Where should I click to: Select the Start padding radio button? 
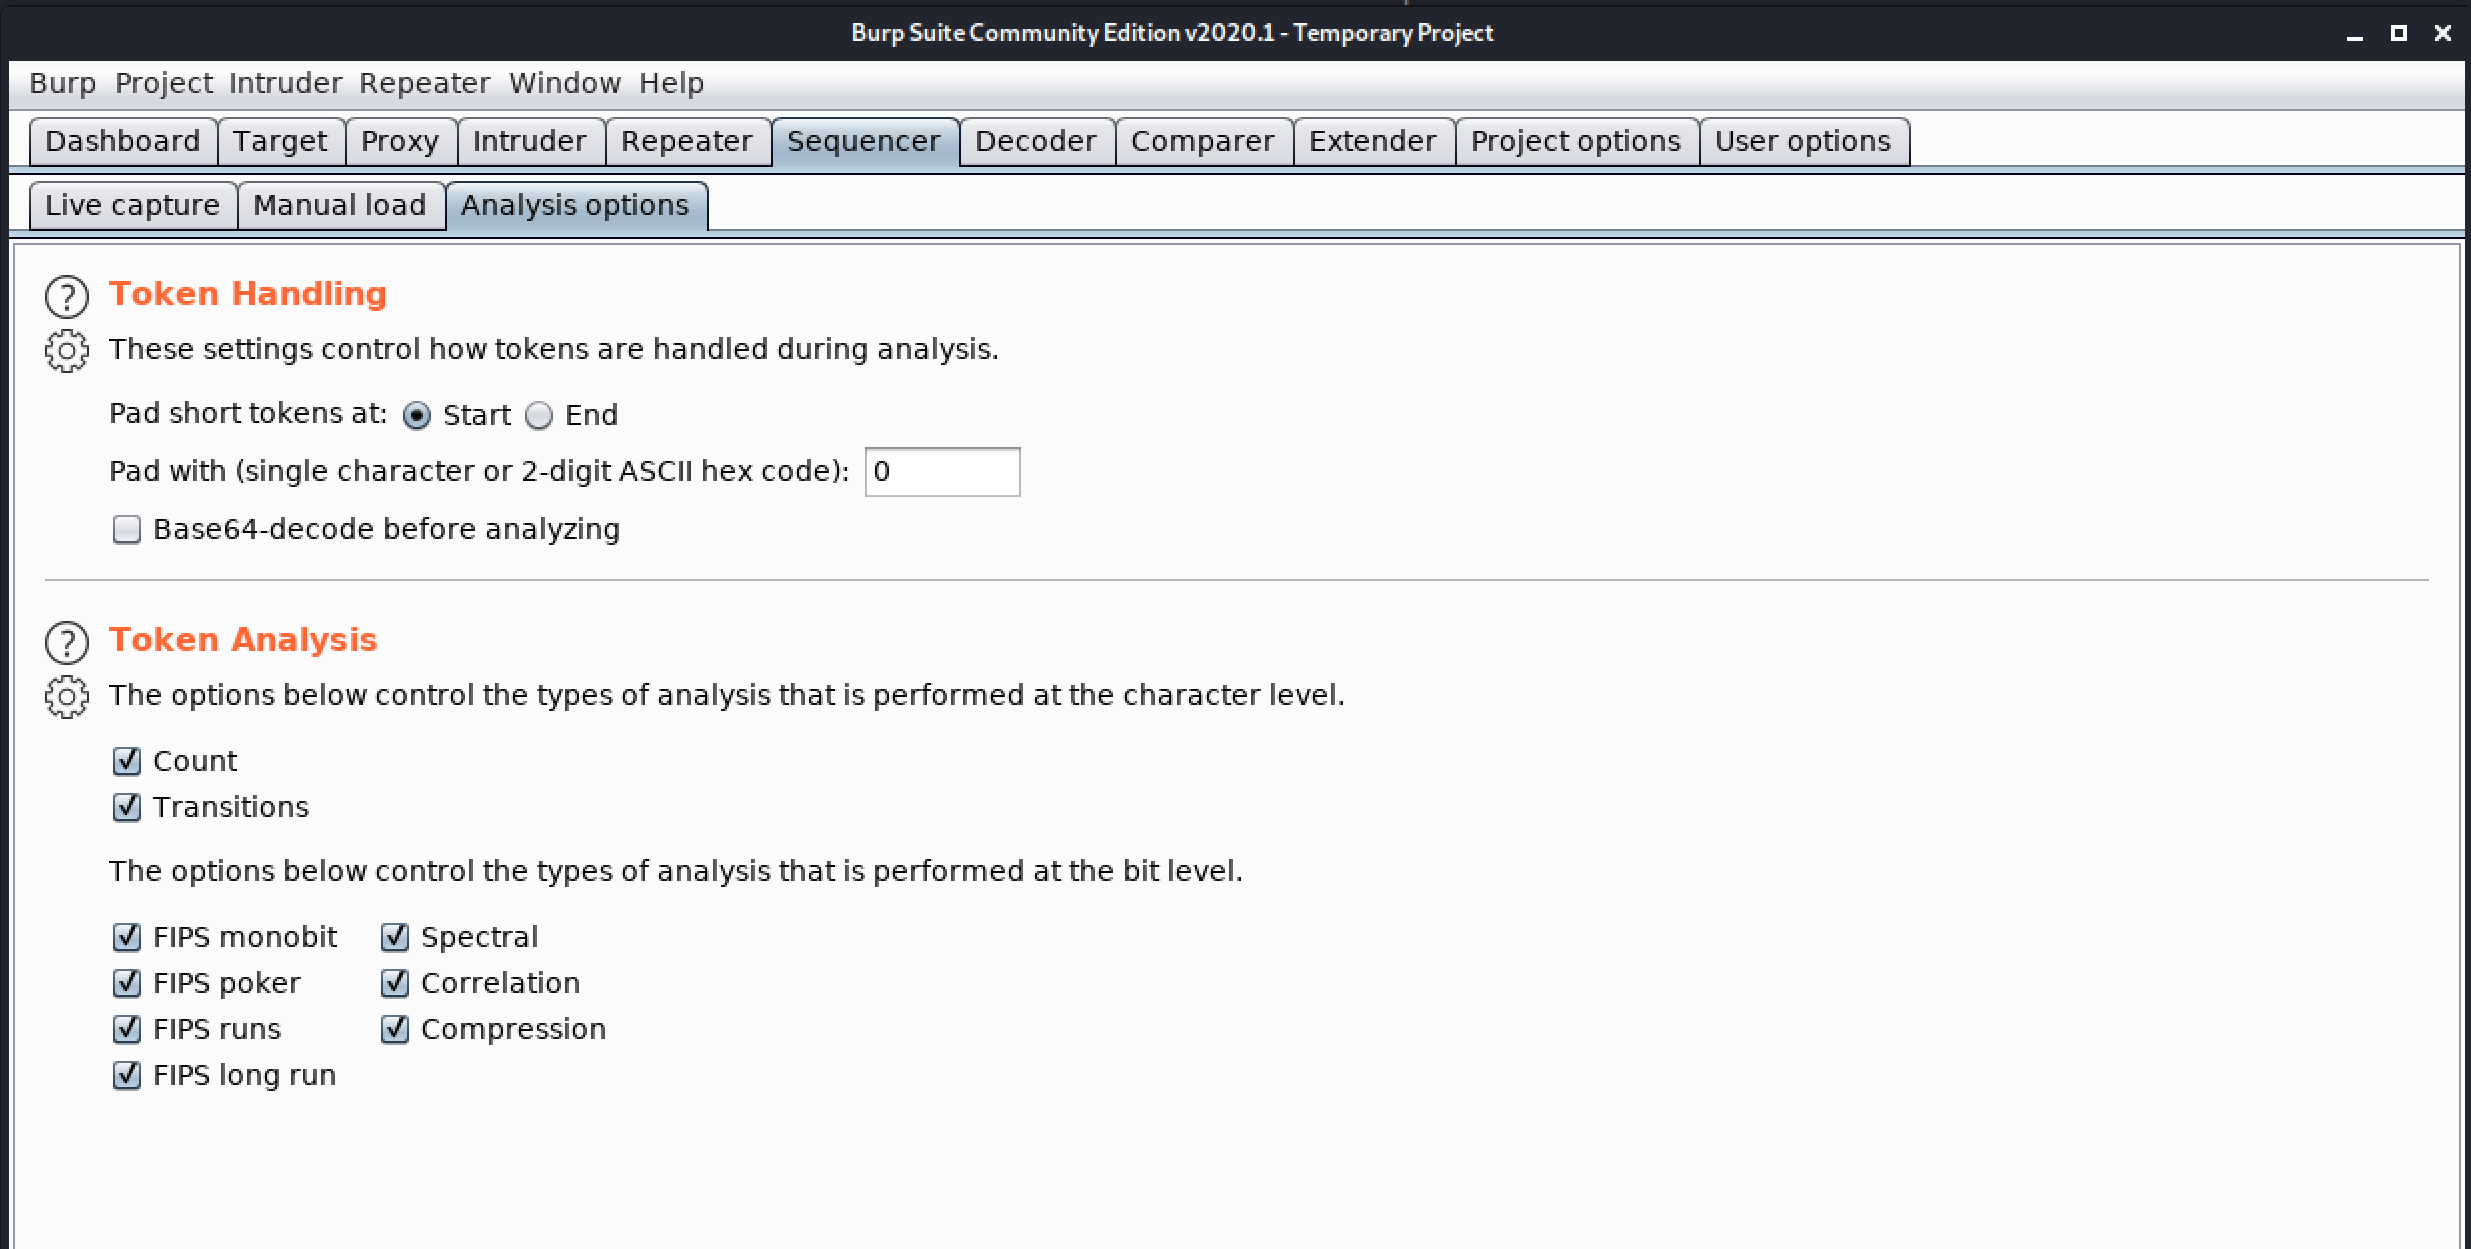click(x=417, y=415)
